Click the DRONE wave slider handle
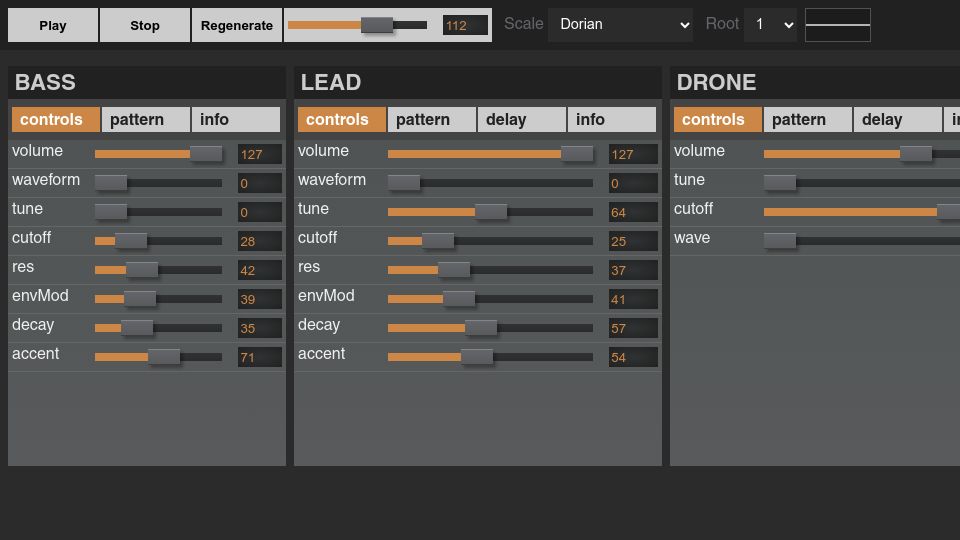The image size is (960, 540). click(x=780, y=241)
